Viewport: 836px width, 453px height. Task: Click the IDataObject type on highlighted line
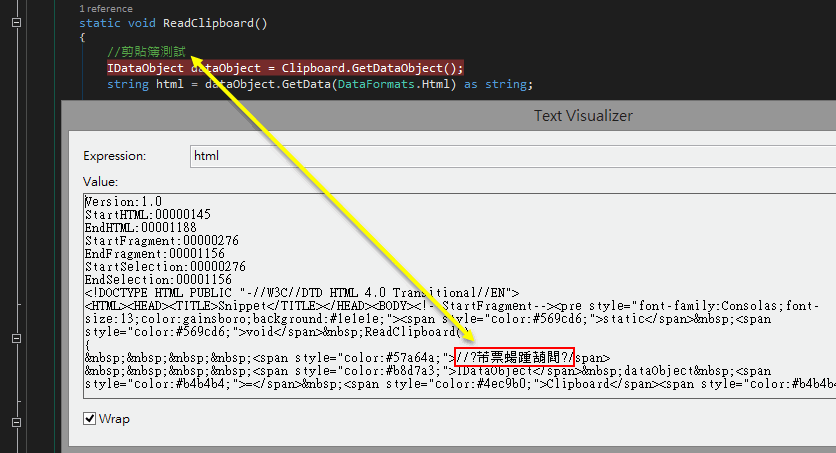[x=145, y=68]
